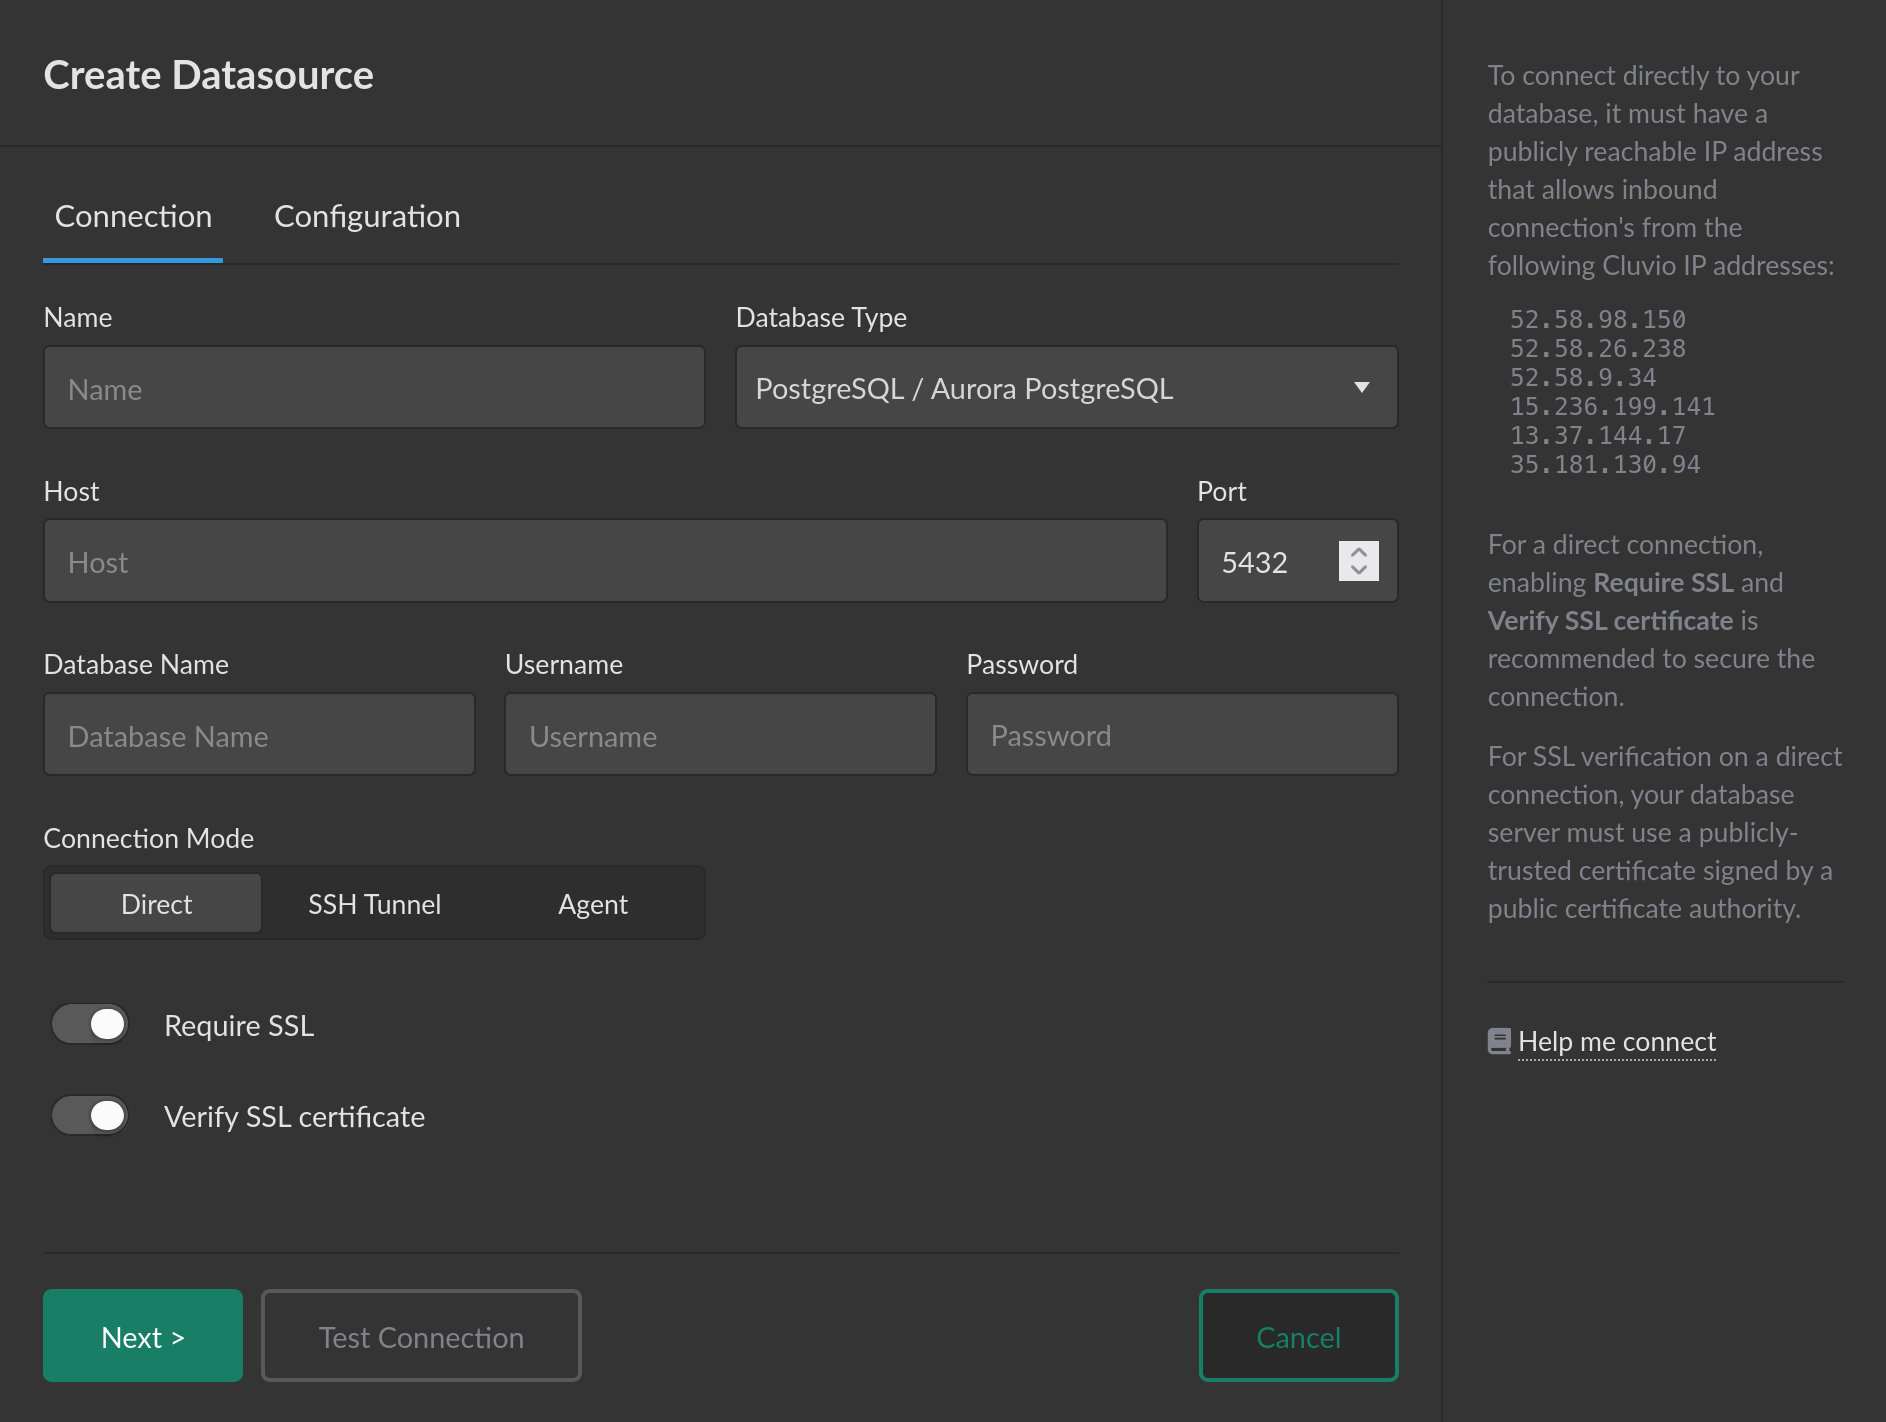
Task: Select SSH Tunnel connection mode
Action: (374, 903)
